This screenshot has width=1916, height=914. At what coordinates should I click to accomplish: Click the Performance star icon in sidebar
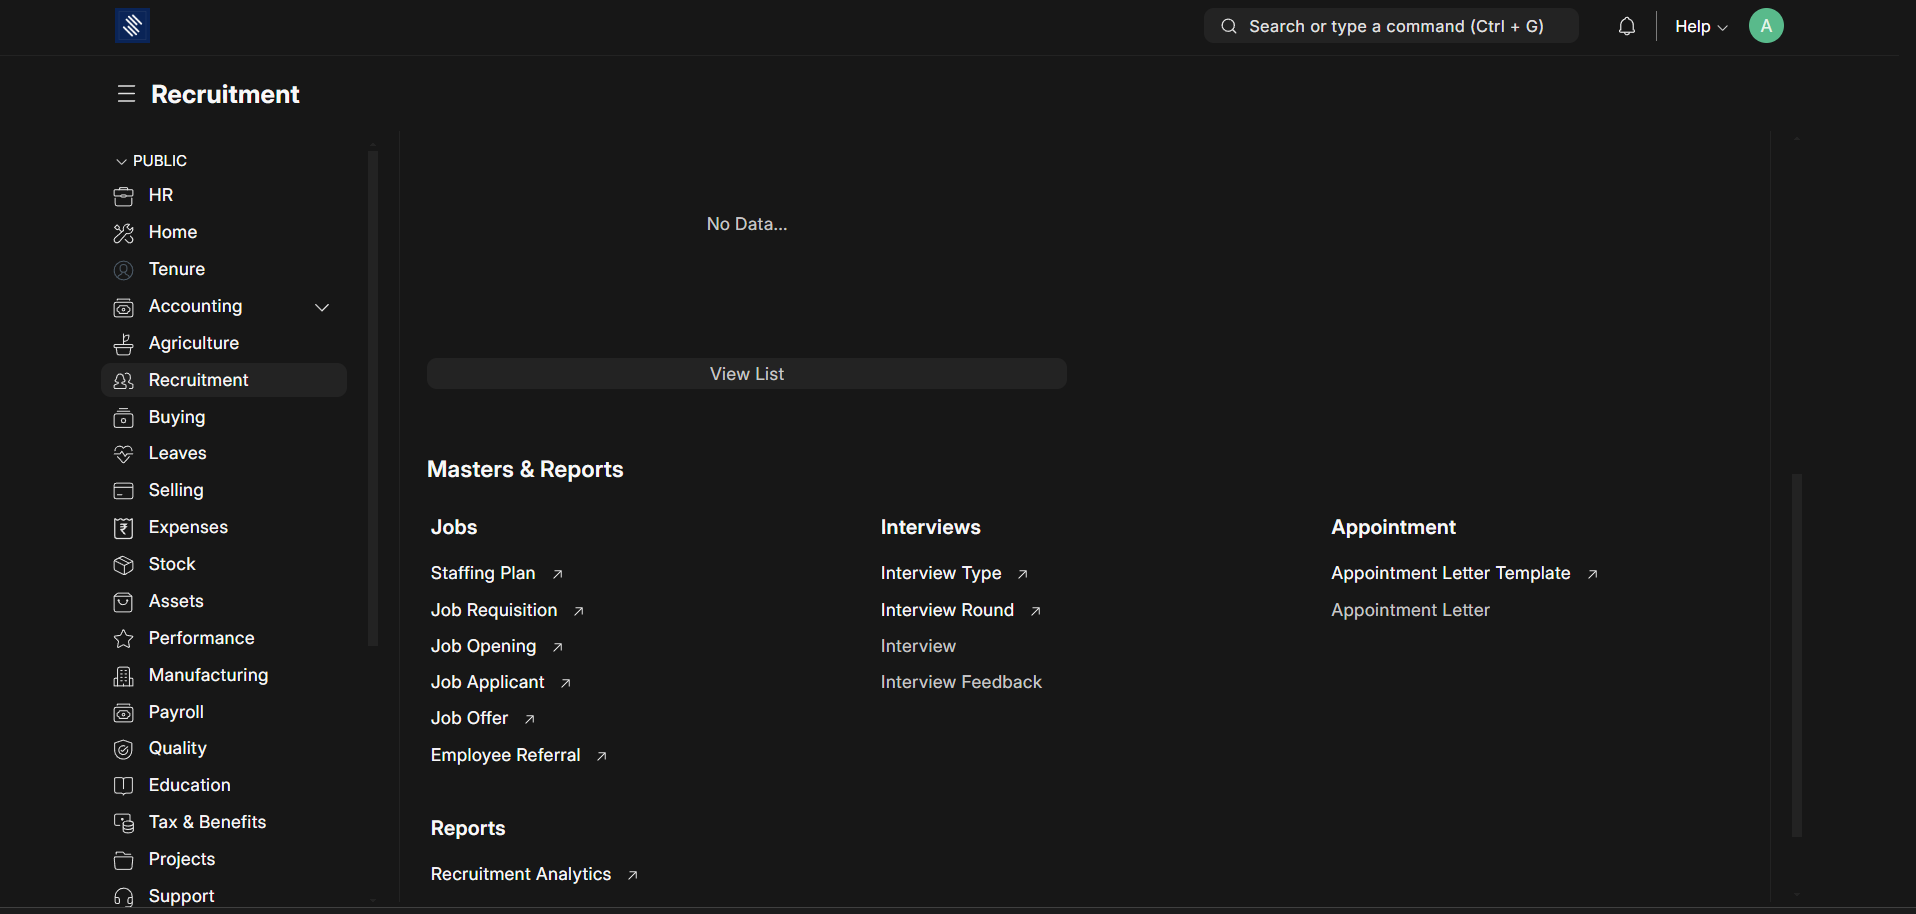[124, 639]
